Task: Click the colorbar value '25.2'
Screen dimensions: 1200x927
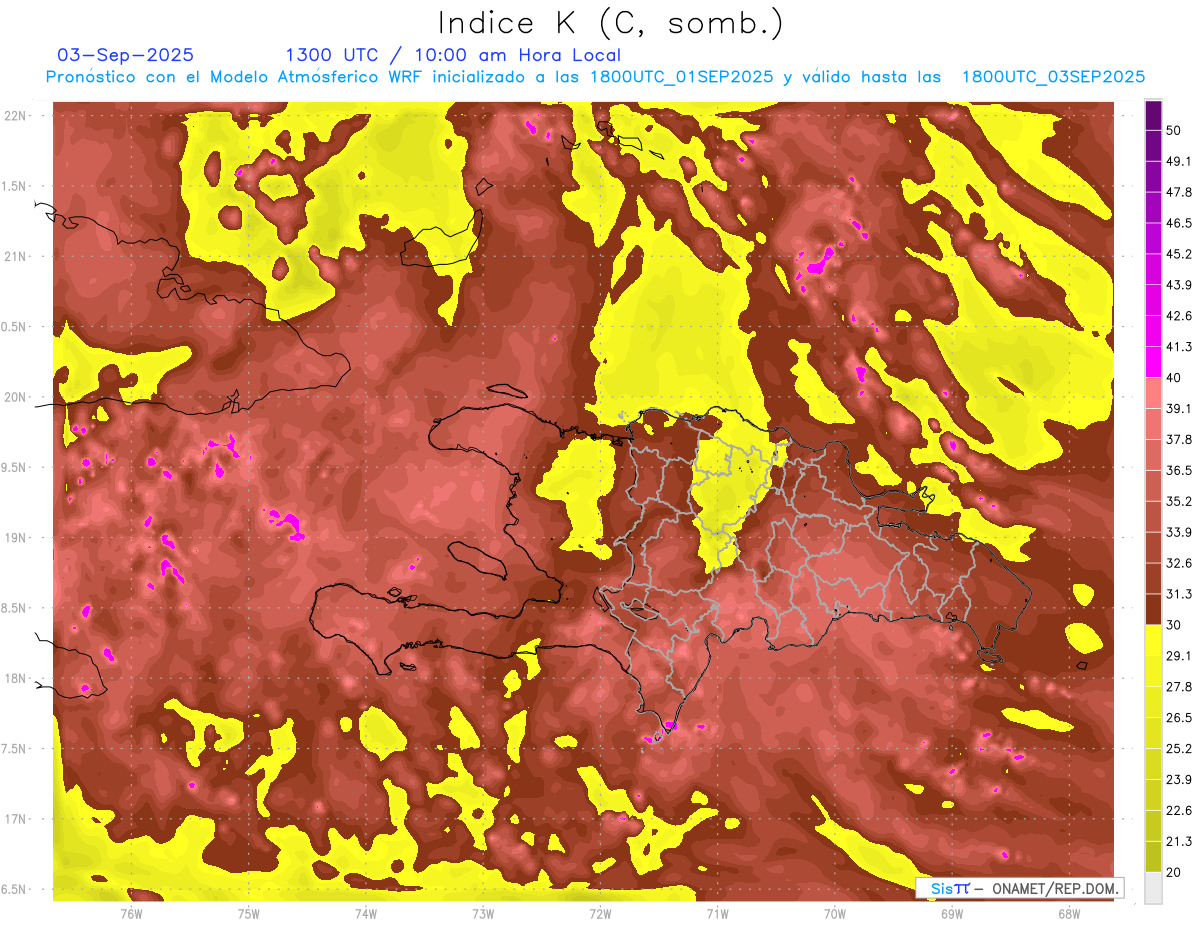Action: click(1178, 748)
